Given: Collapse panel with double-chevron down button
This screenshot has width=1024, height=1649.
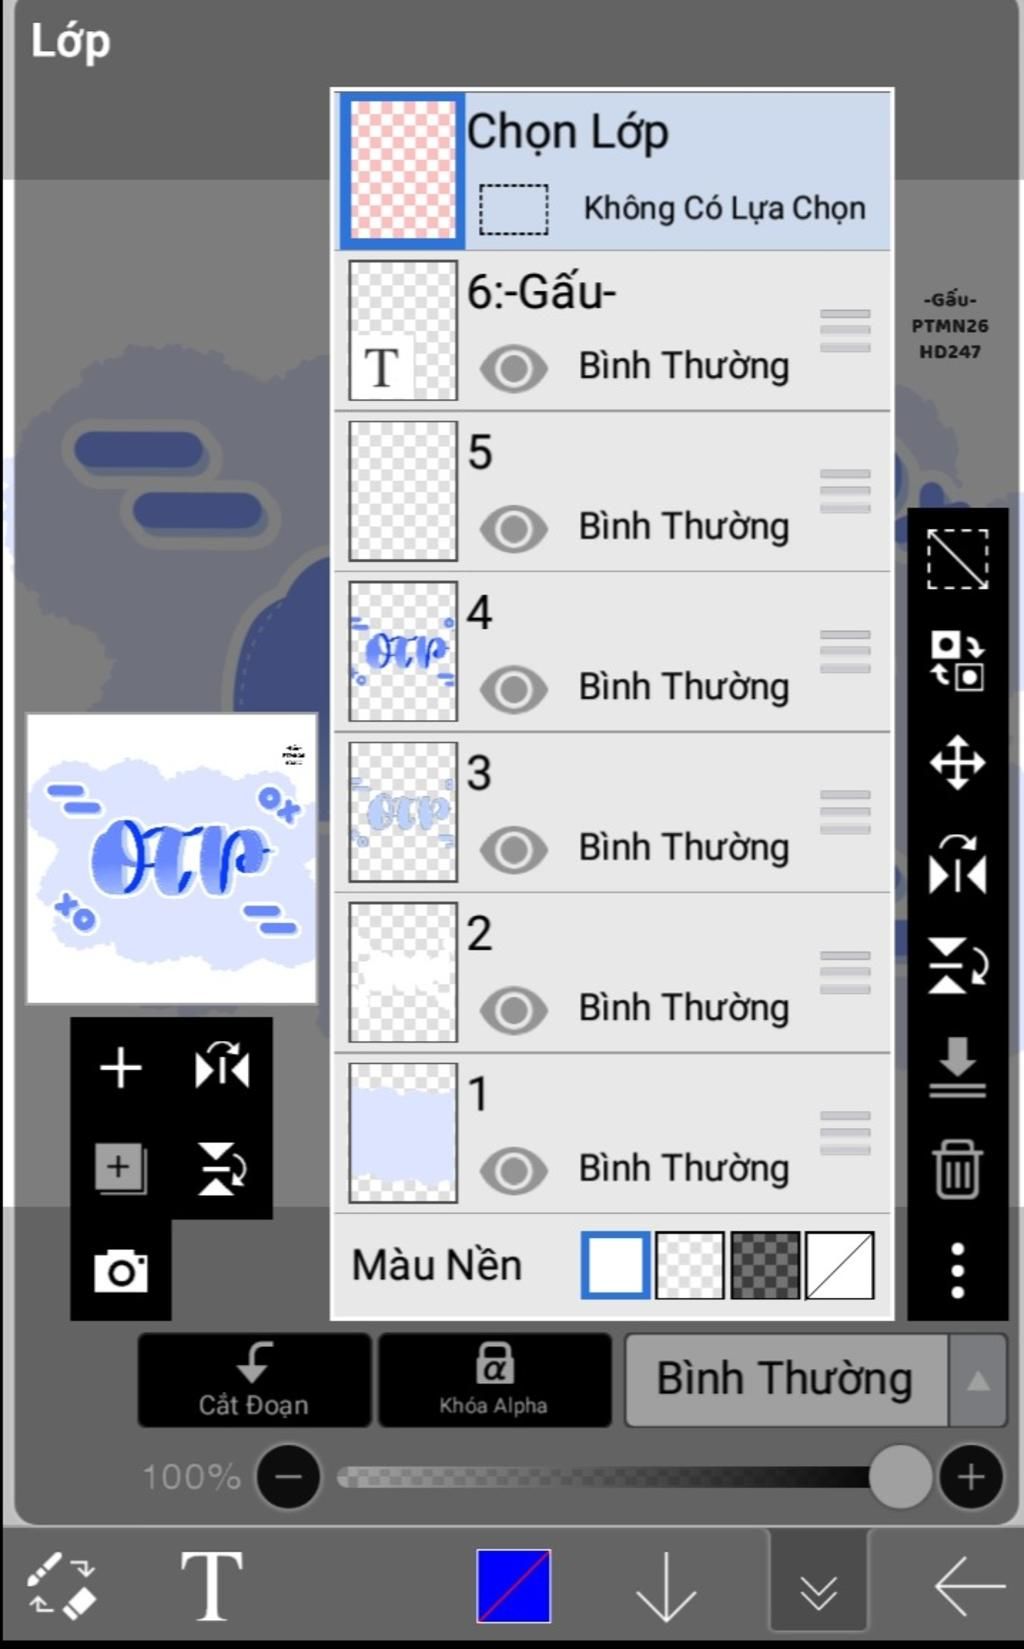Looking at the screenshot, I should pyautogui.click(x=818, y=1585).
